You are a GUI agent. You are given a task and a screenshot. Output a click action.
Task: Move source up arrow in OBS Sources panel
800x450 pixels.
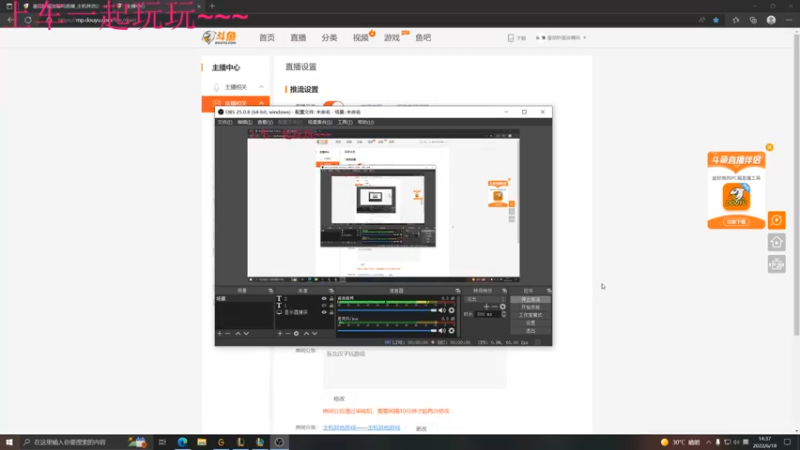[x=306, y=333]
